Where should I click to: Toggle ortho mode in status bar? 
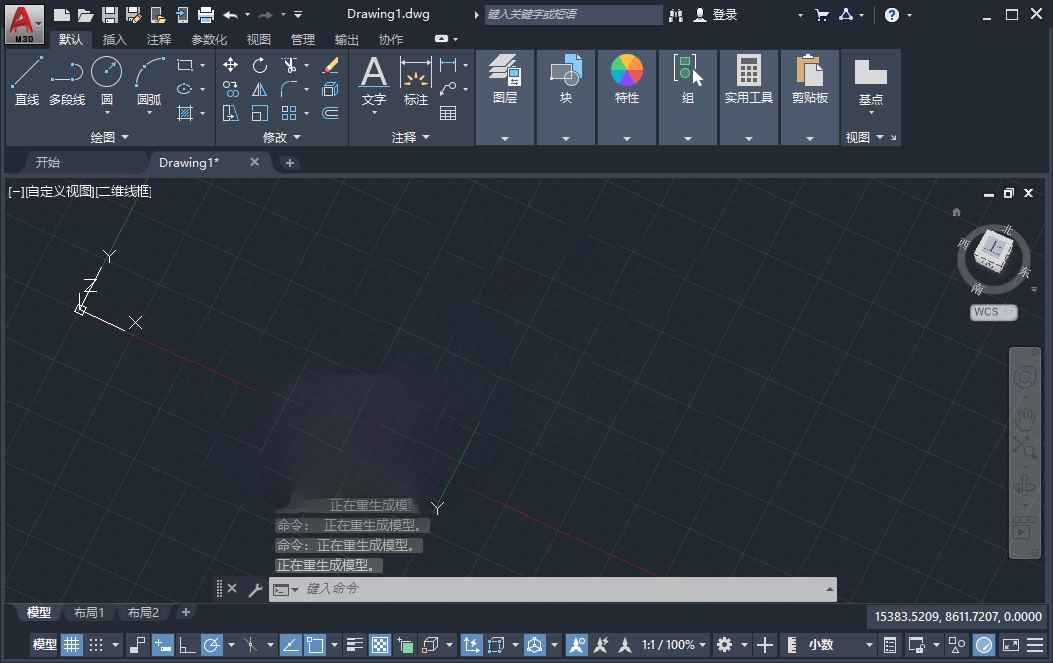pos(187,646)
